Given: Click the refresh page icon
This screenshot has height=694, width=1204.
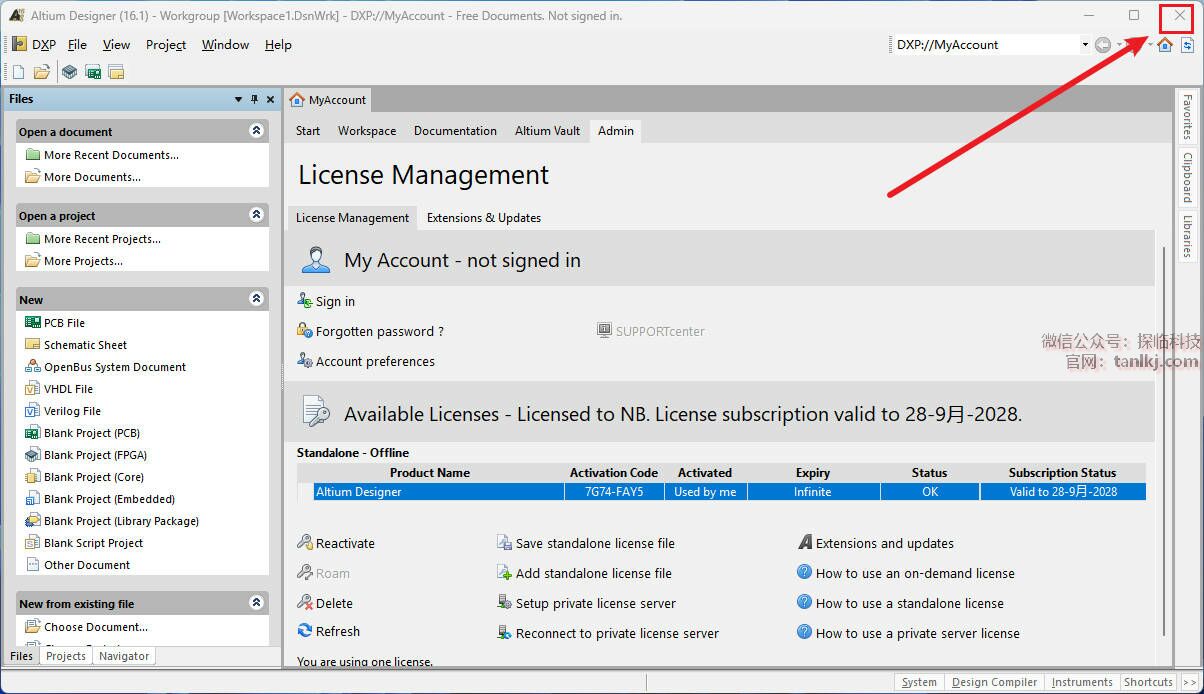Looking at the screenshot, I should click(x=1187, y=44).
